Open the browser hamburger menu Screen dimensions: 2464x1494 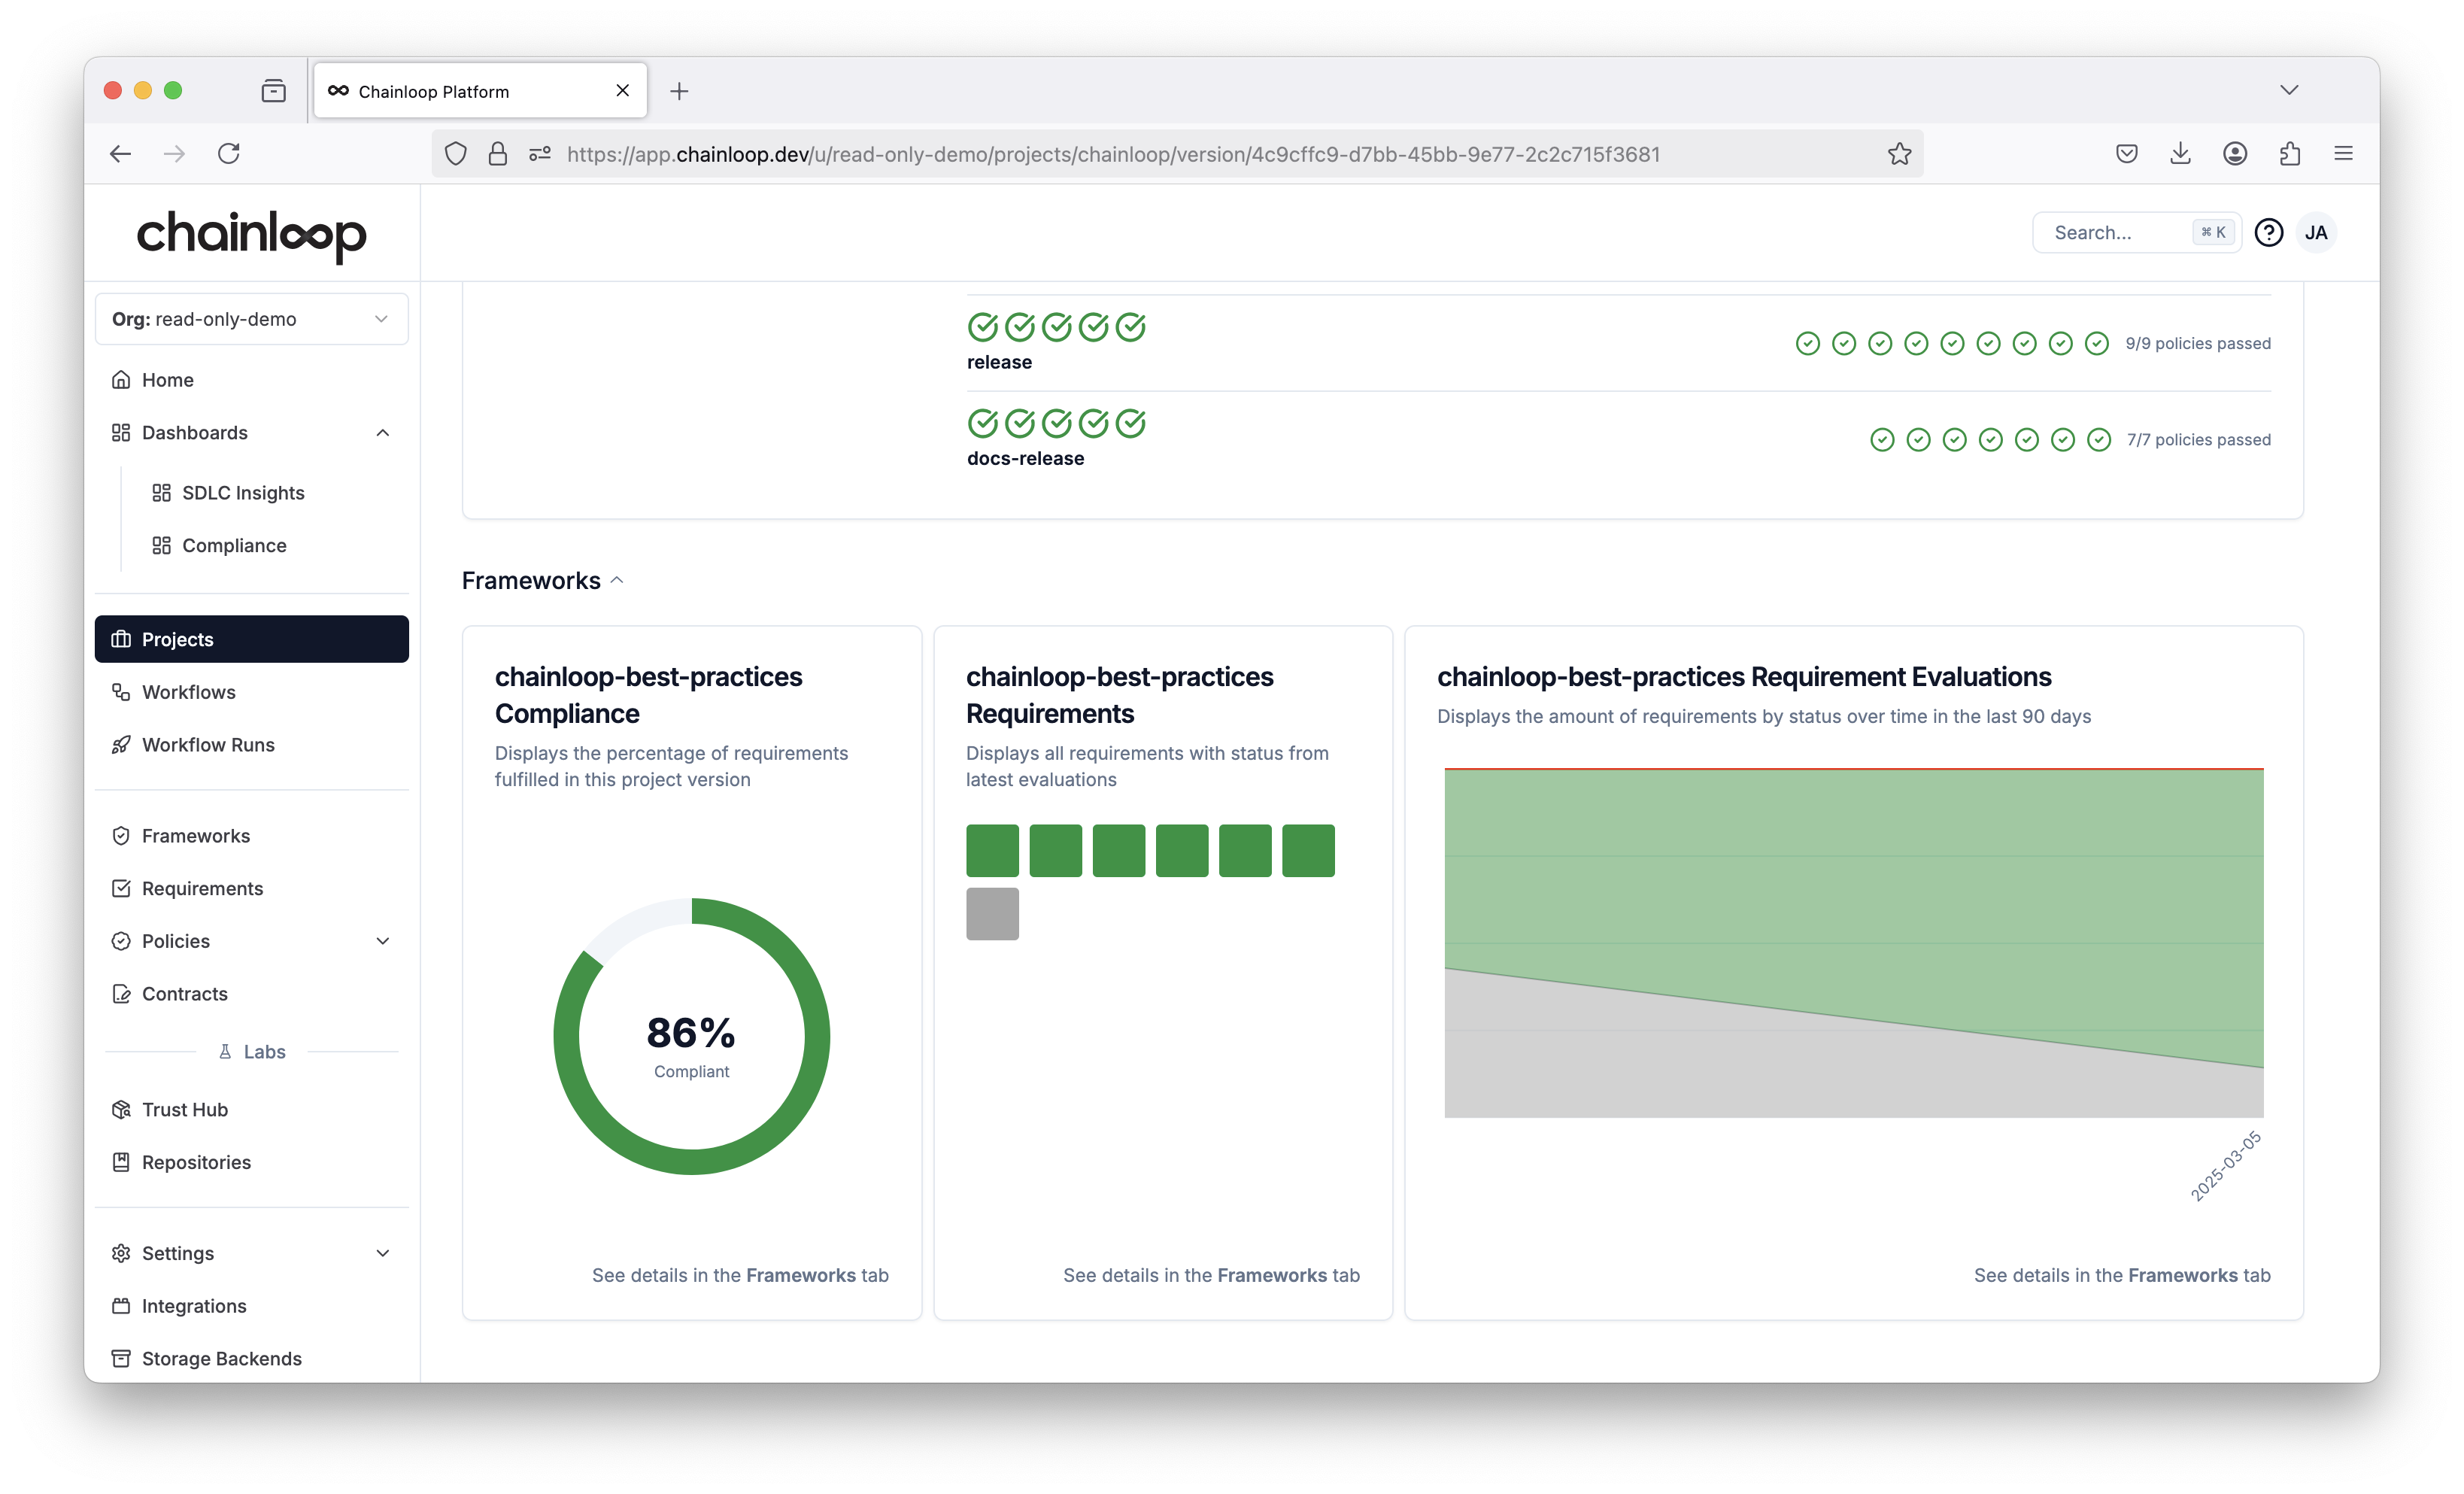[2343, 154]
